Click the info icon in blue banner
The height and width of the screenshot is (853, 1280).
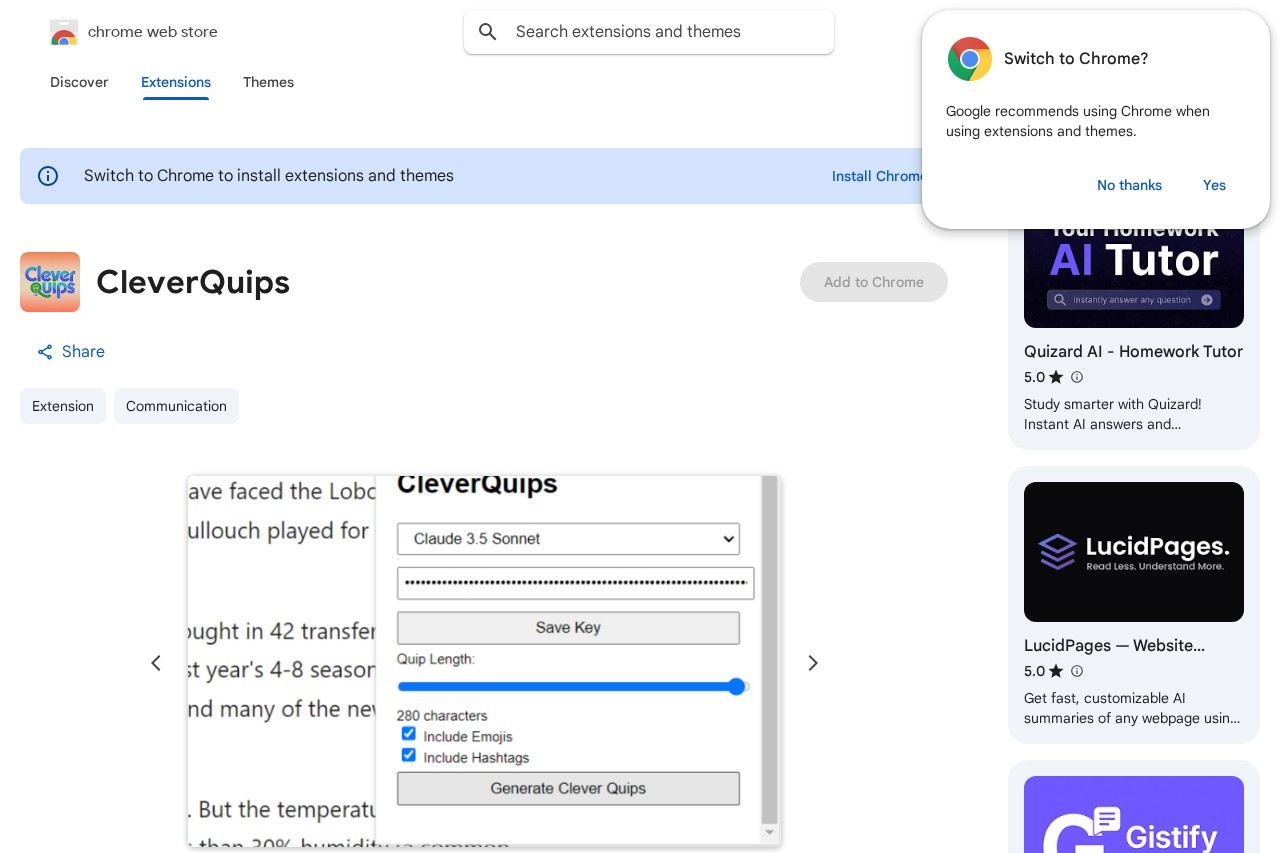(48, 176)
